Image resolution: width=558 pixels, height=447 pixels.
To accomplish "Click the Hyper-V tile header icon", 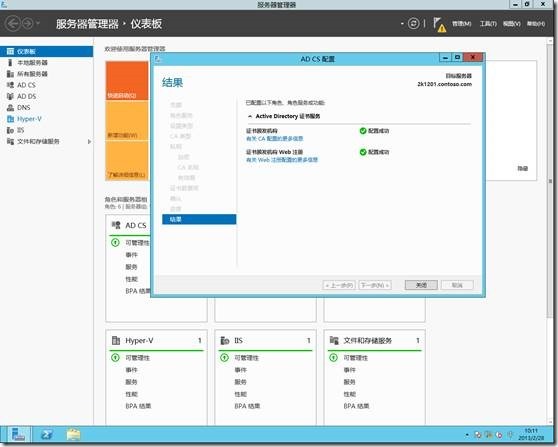I will click(116, 340).
